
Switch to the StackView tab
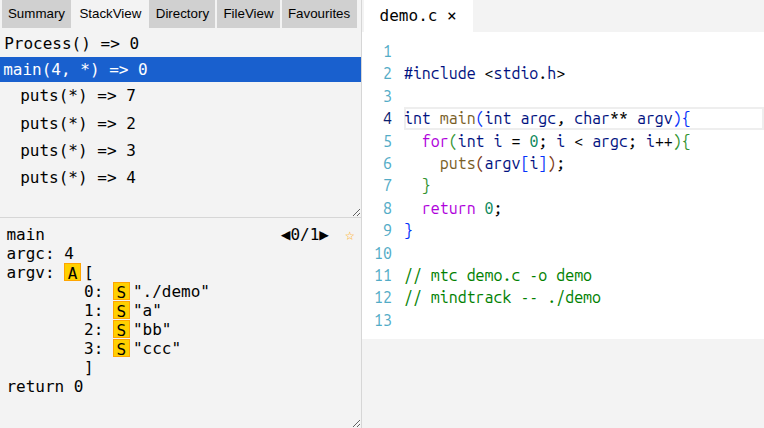(x=110, y=14)
